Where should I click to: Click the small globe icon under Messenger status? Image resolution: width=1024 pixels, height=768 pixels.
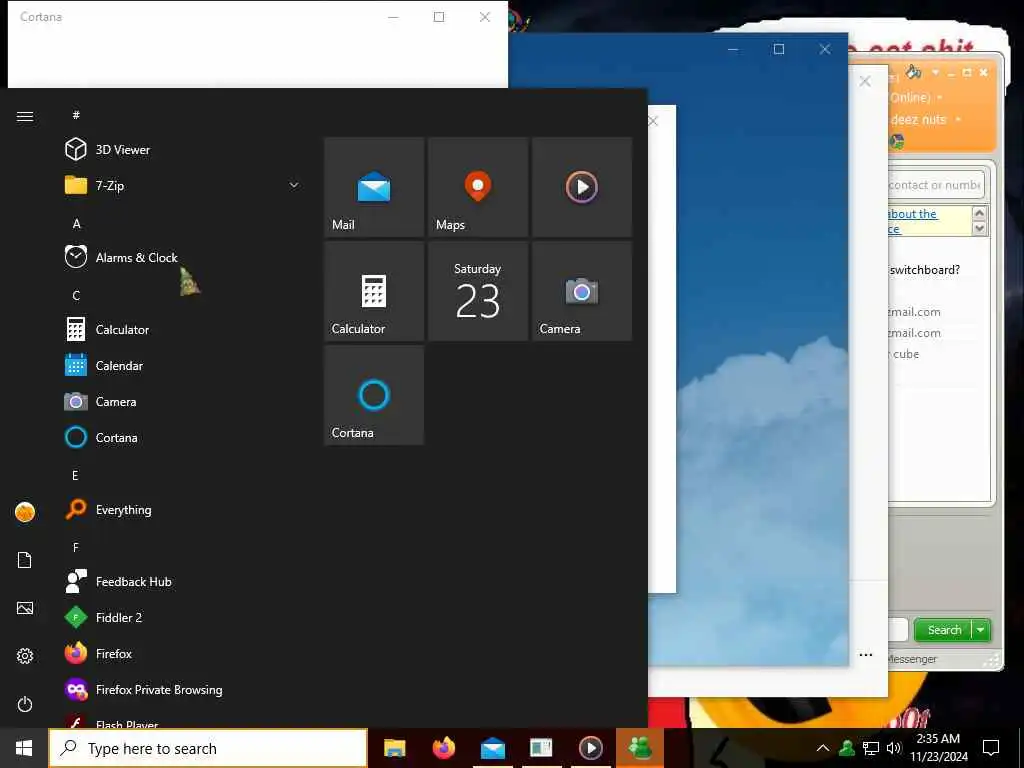[897, 141]
